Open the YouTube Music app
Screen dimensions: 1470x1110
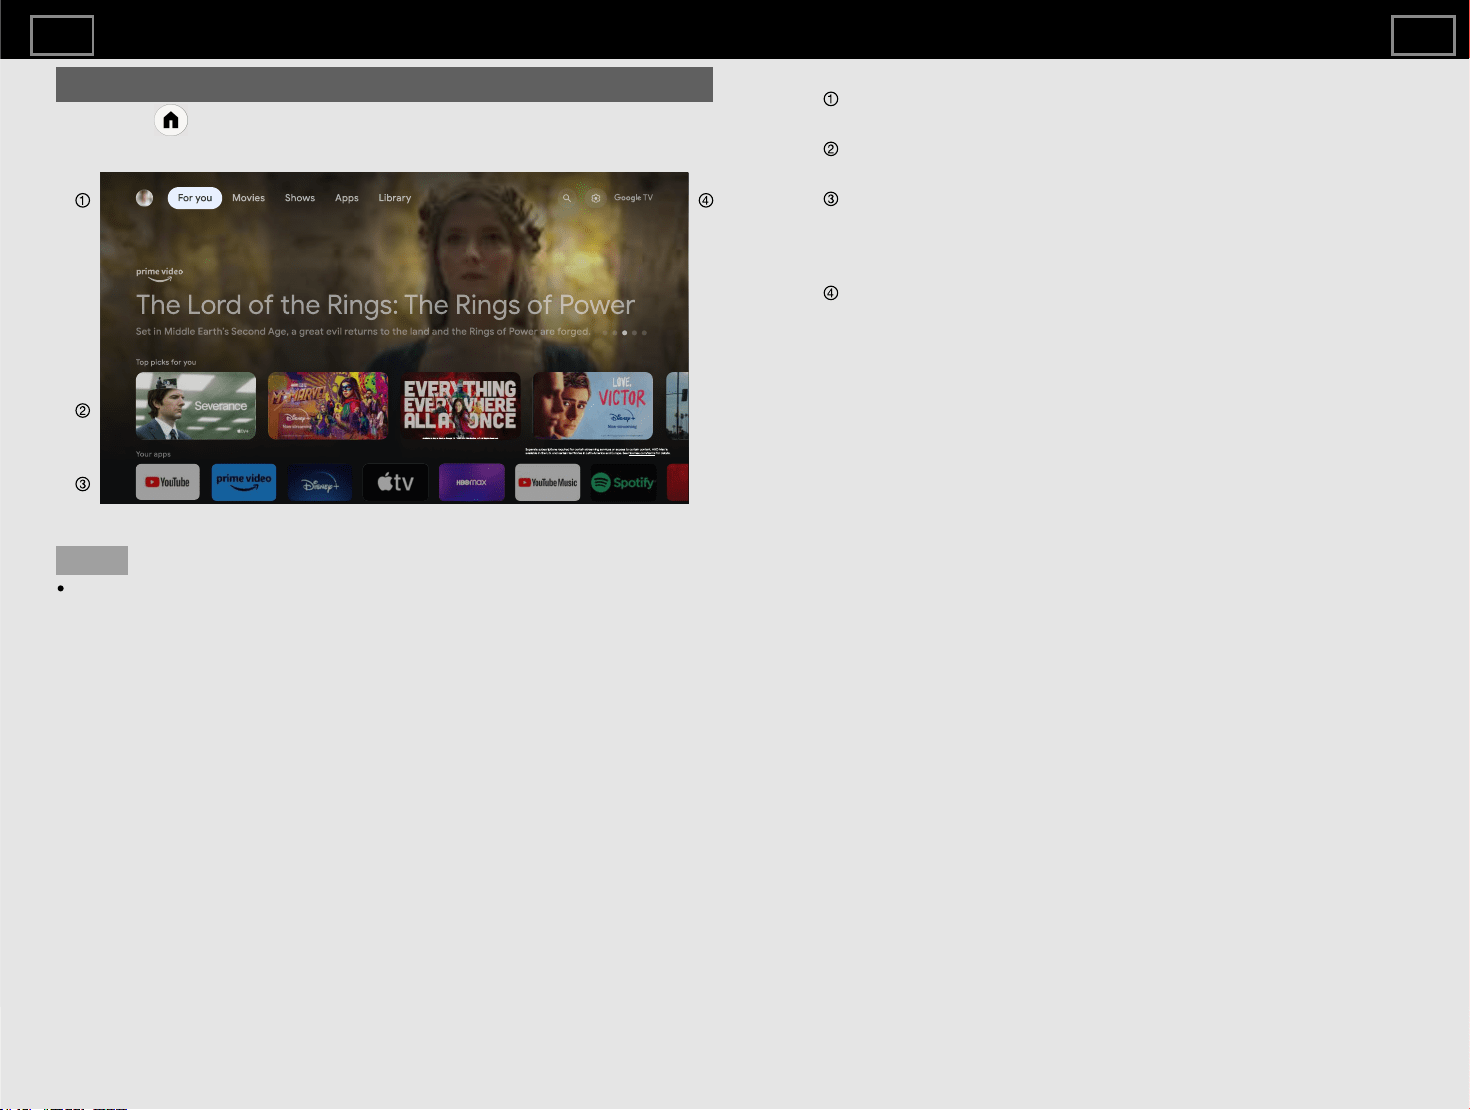pos(548,482)
